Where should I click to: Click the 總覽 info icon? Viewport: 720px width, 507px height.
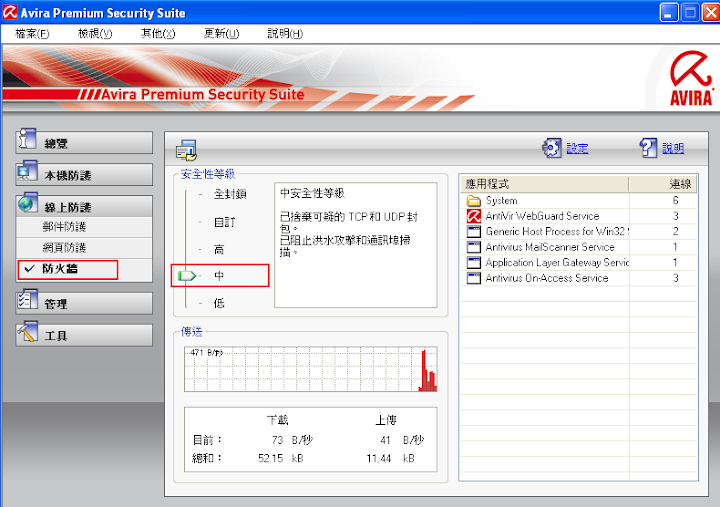27,139
